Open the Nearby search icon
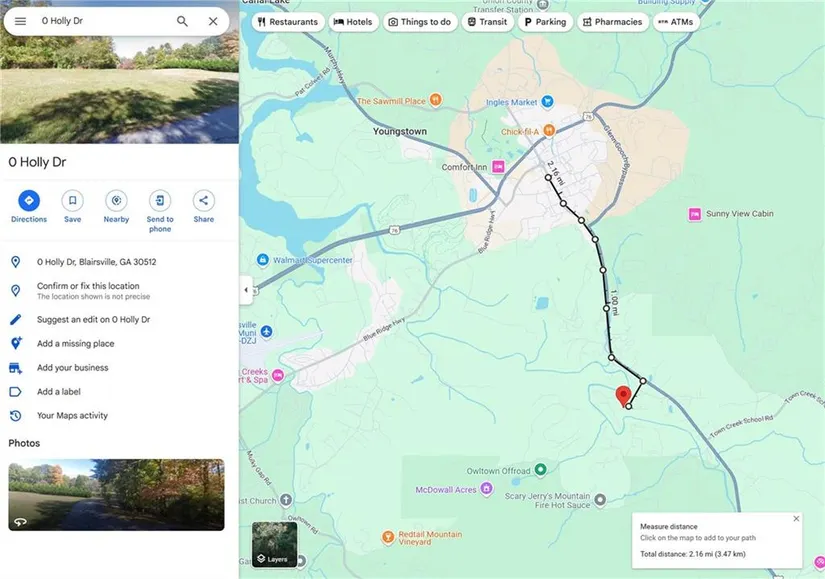Viewport: 825px width, 579px height. coord(116,201)
